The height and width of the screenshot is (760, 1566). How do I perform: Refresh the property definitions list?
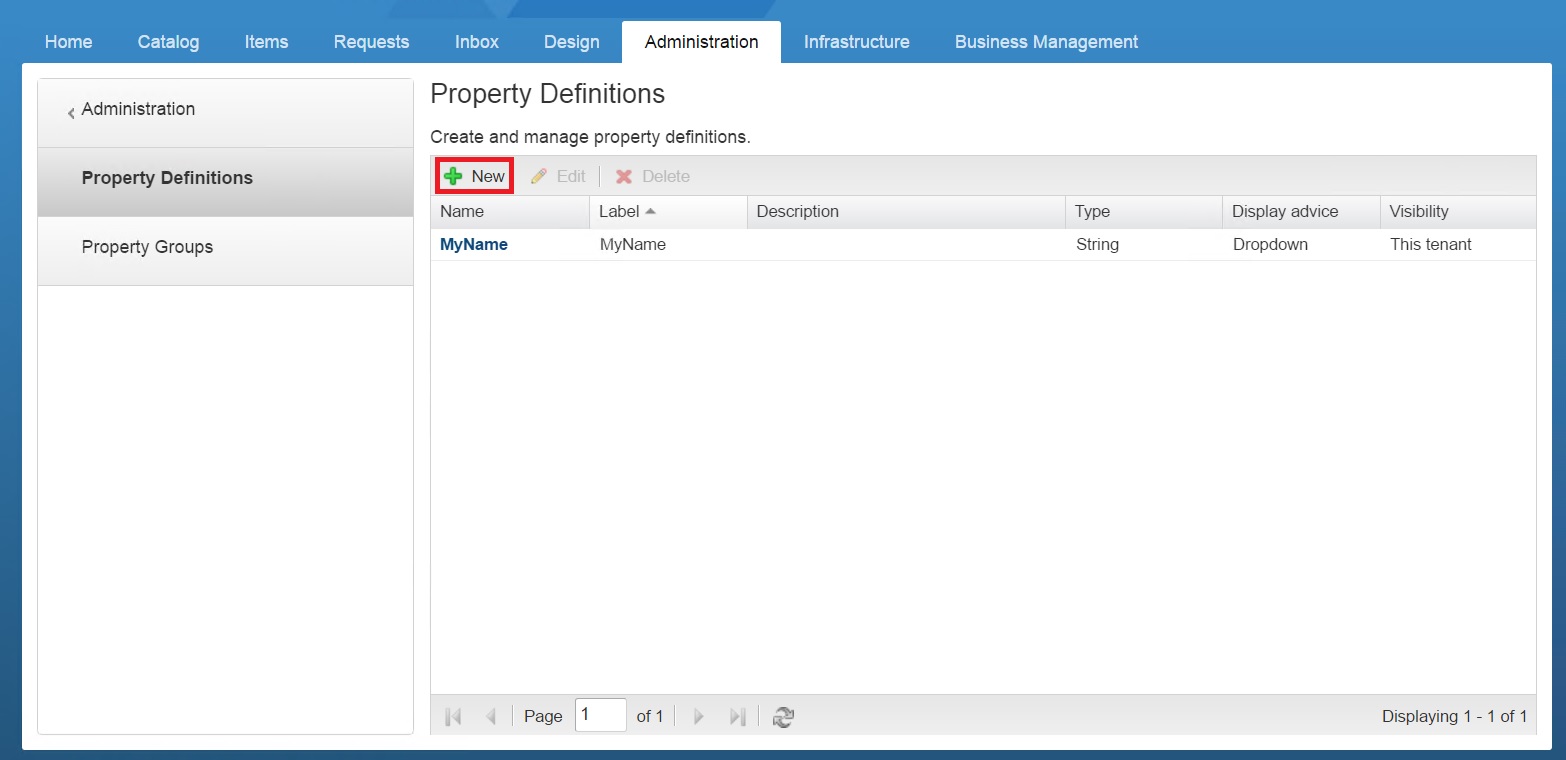(783, 716)
